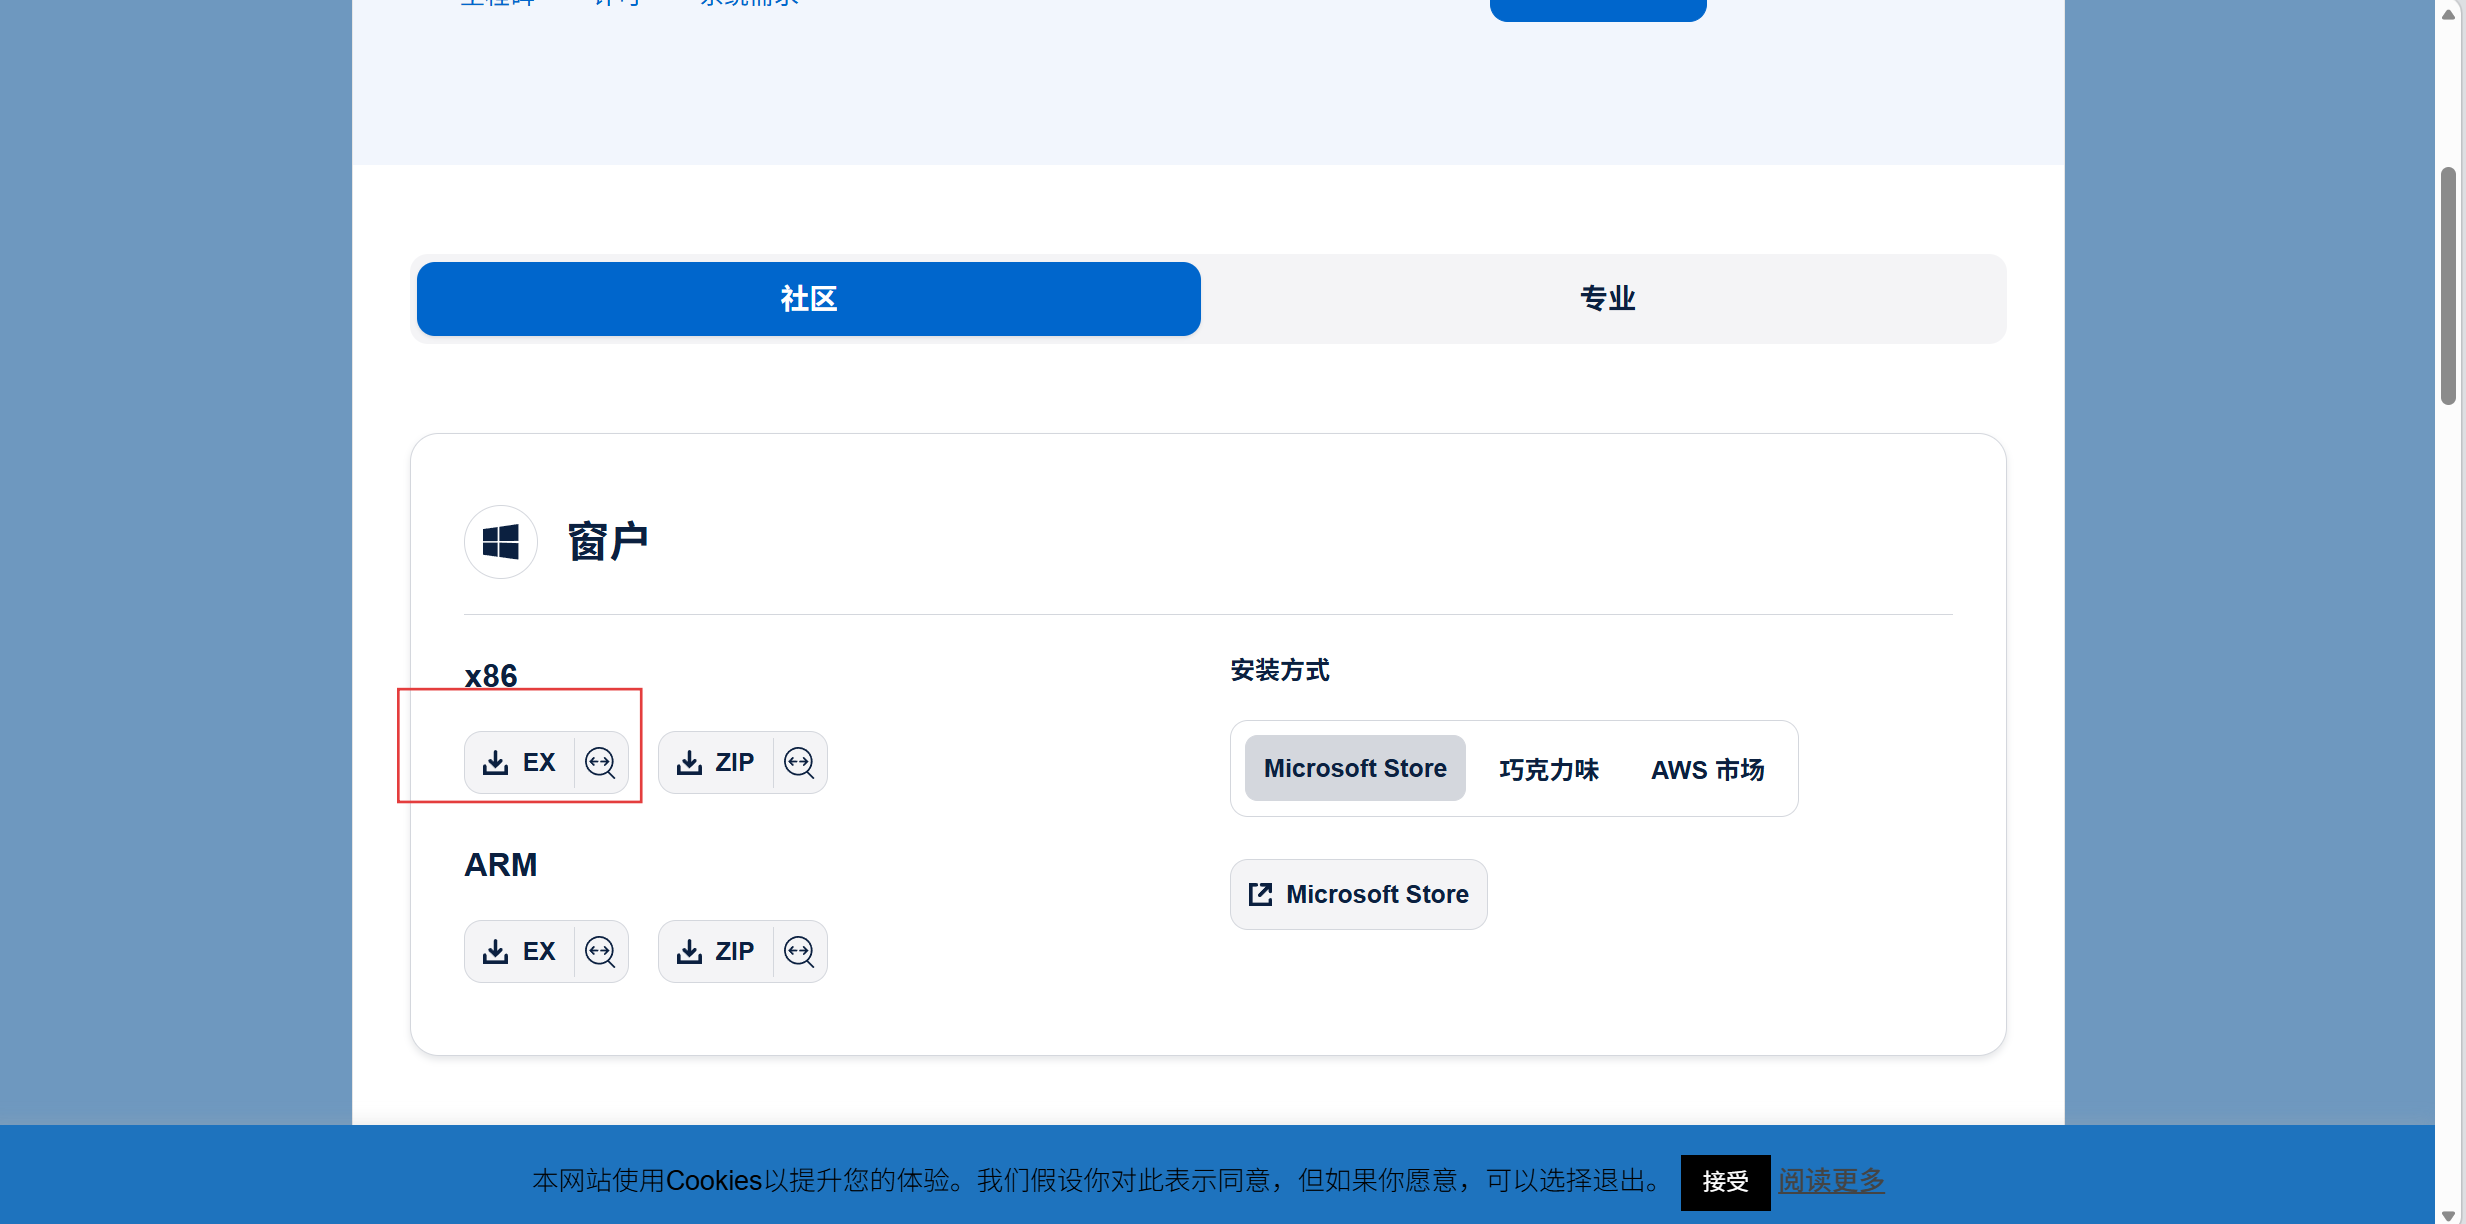This screenshot has width=2466, height=1224.
Task: Click the x86 section label
Action: (491, 676)
